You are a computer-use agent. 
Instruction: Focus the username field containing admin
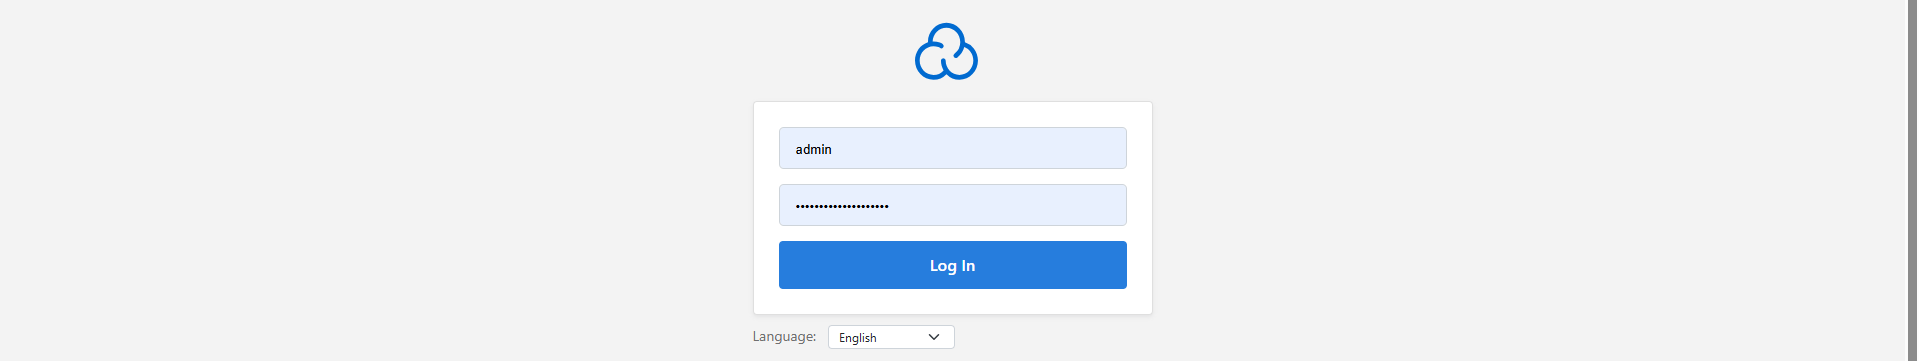pos(952,148)
